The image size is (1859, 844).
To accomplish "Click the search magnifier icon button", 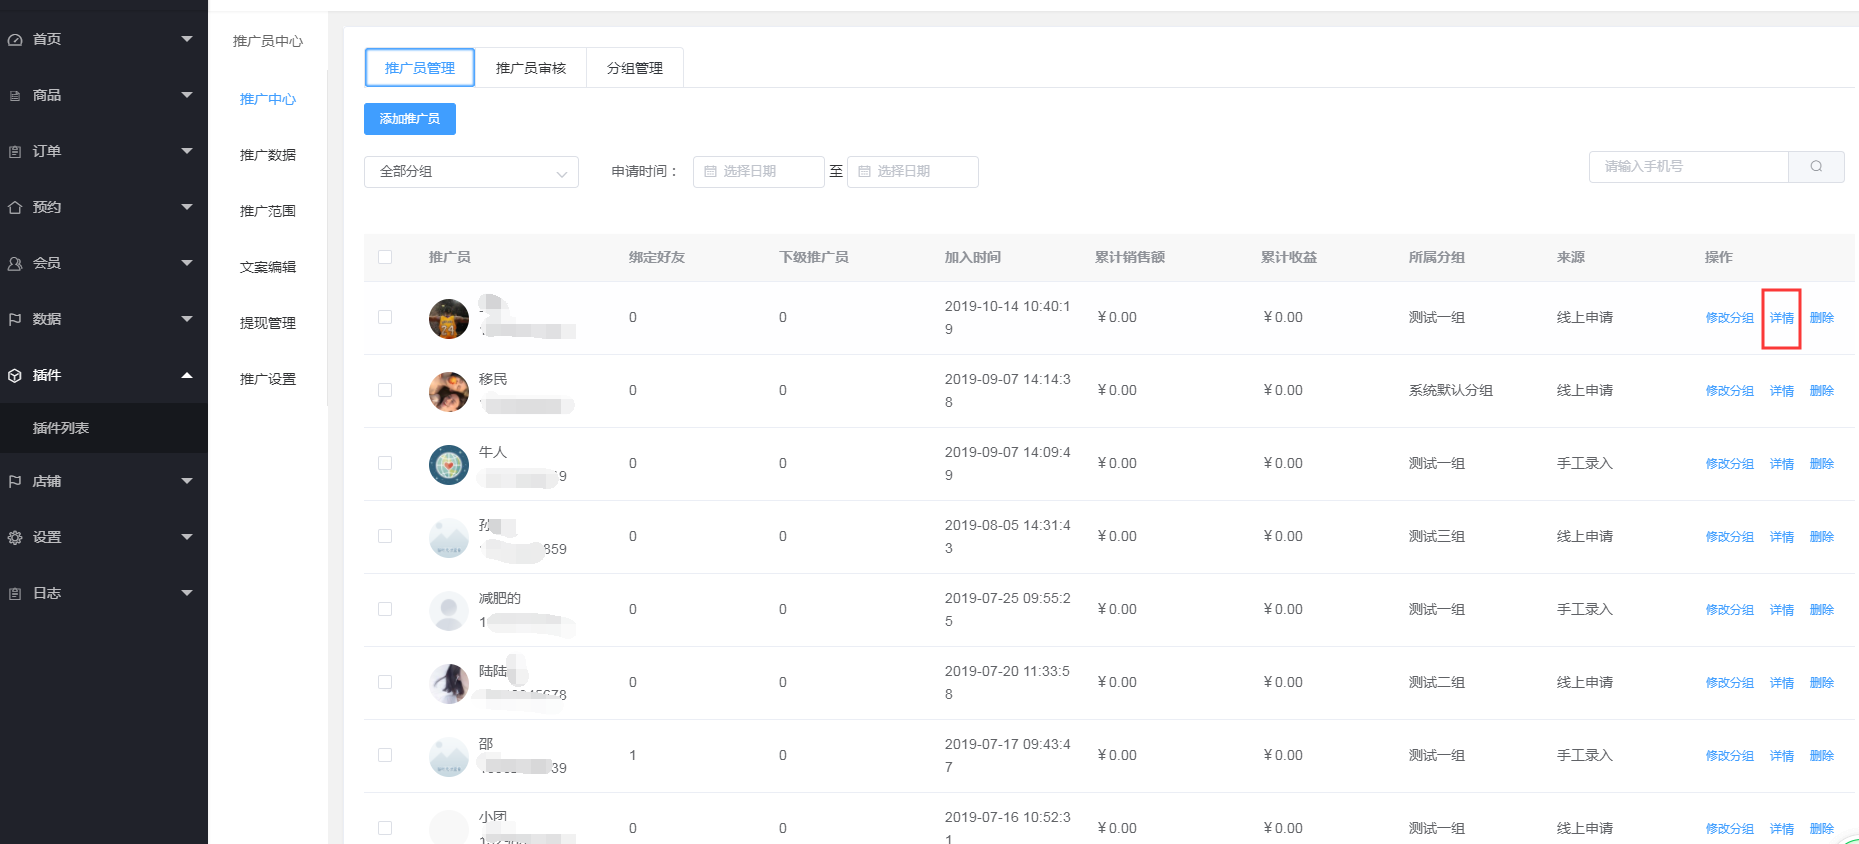I will pos(1816,167).
